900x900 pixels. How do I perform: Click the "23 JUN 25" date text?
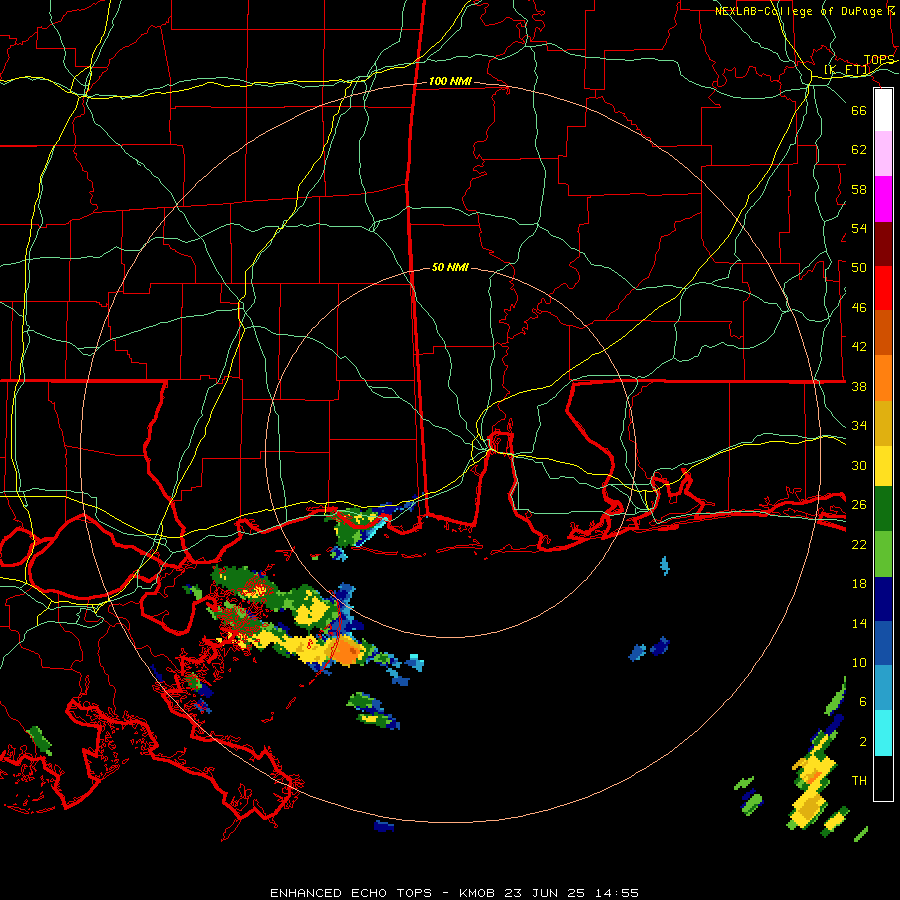point(545,893)
